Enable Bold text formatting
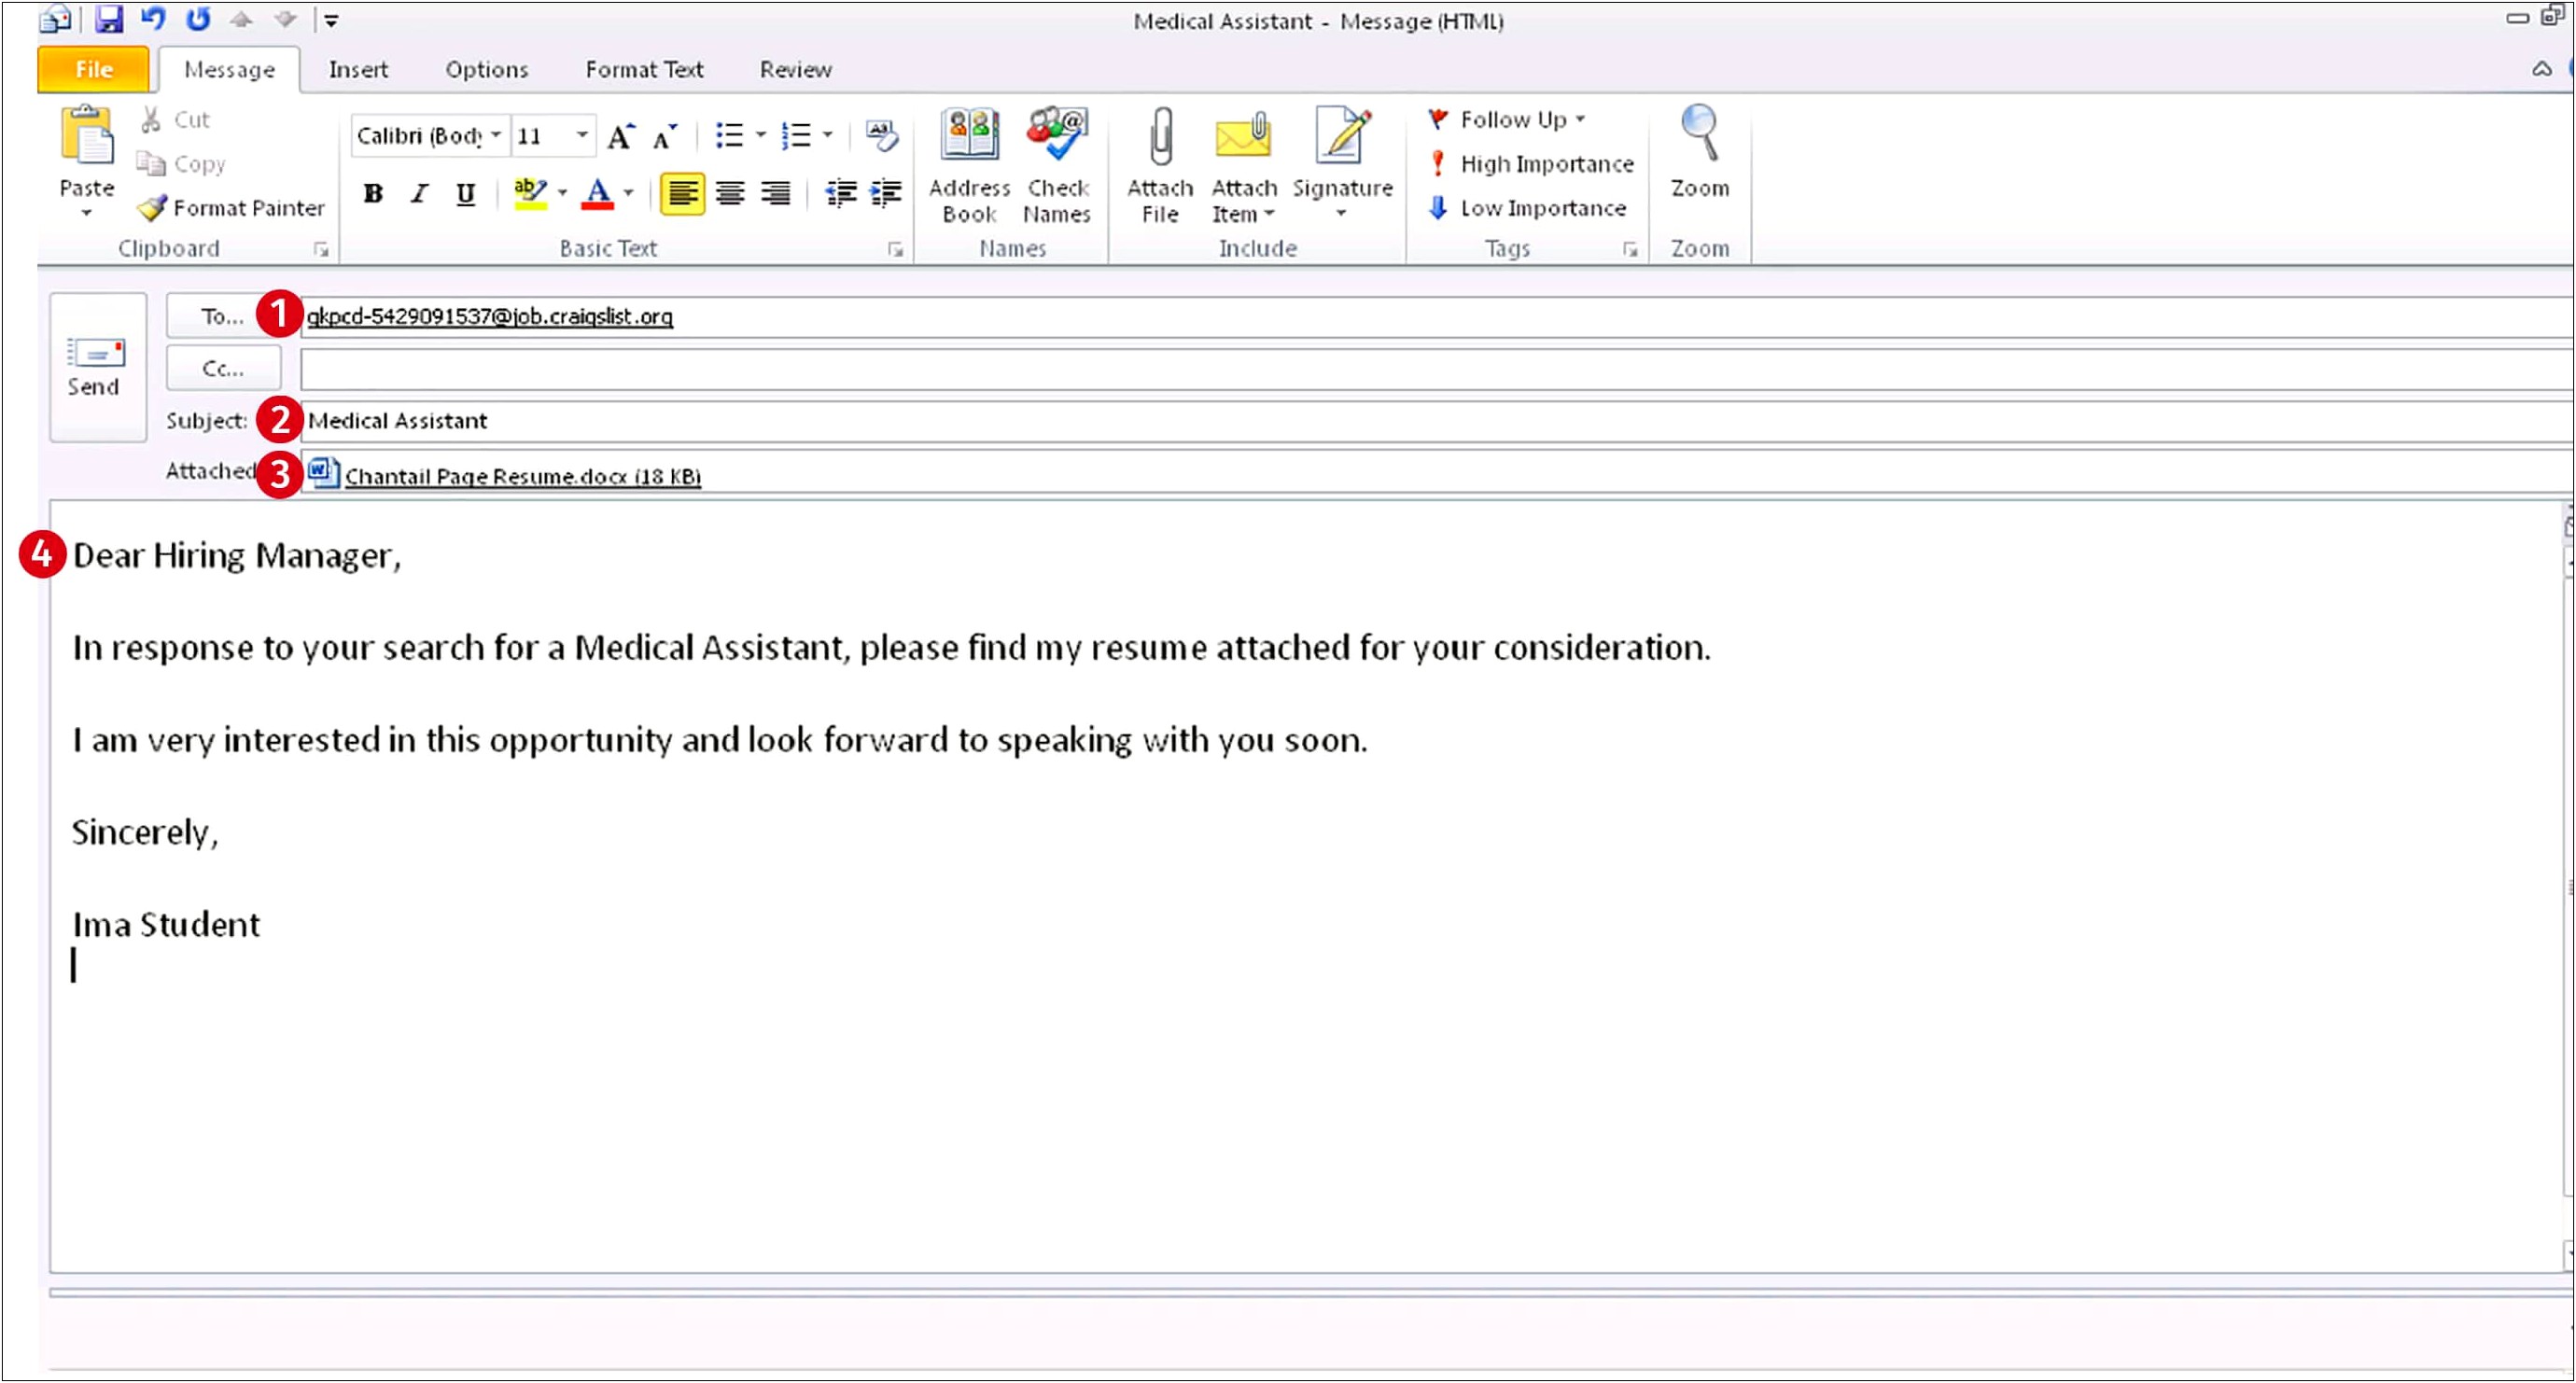Viewport: 2576px width, 1383px height. pos(373,192)
